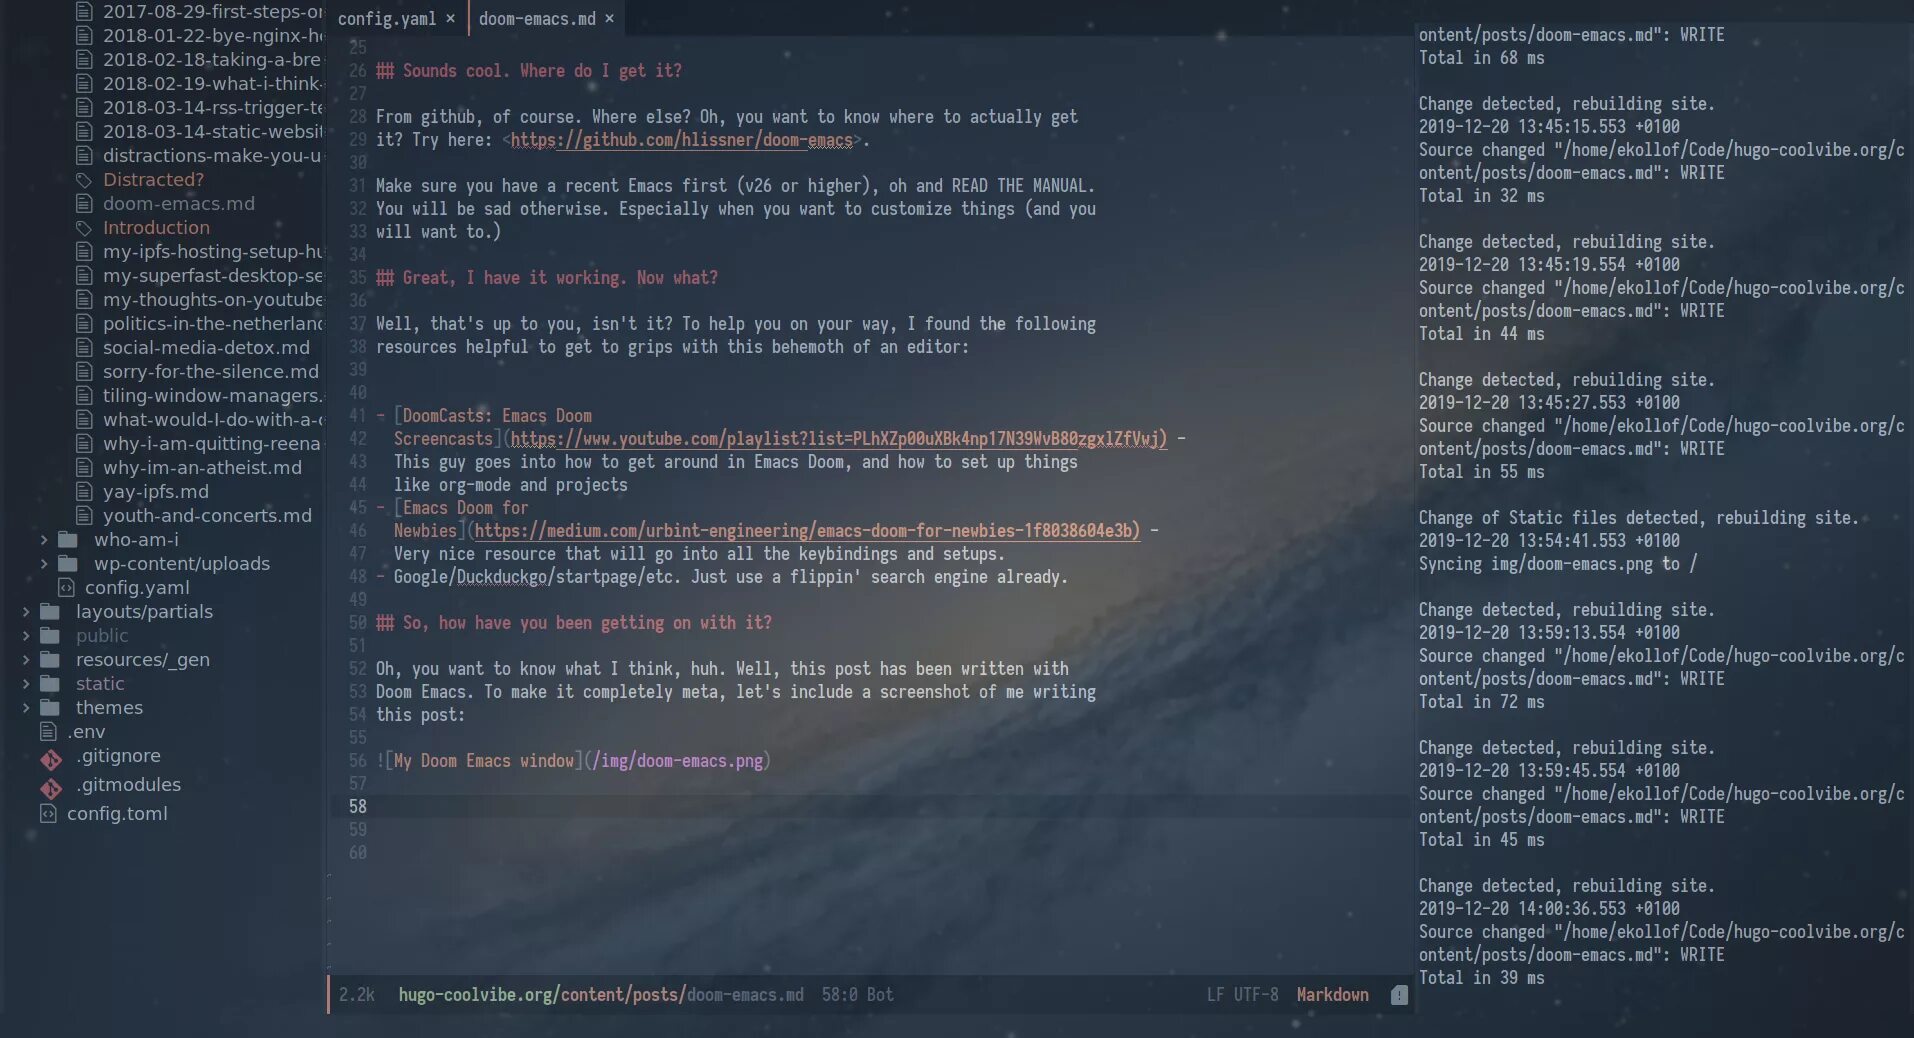
Task: Click the file icon beside why-im-an-atheist.md
Action: [x=84, y=468]
